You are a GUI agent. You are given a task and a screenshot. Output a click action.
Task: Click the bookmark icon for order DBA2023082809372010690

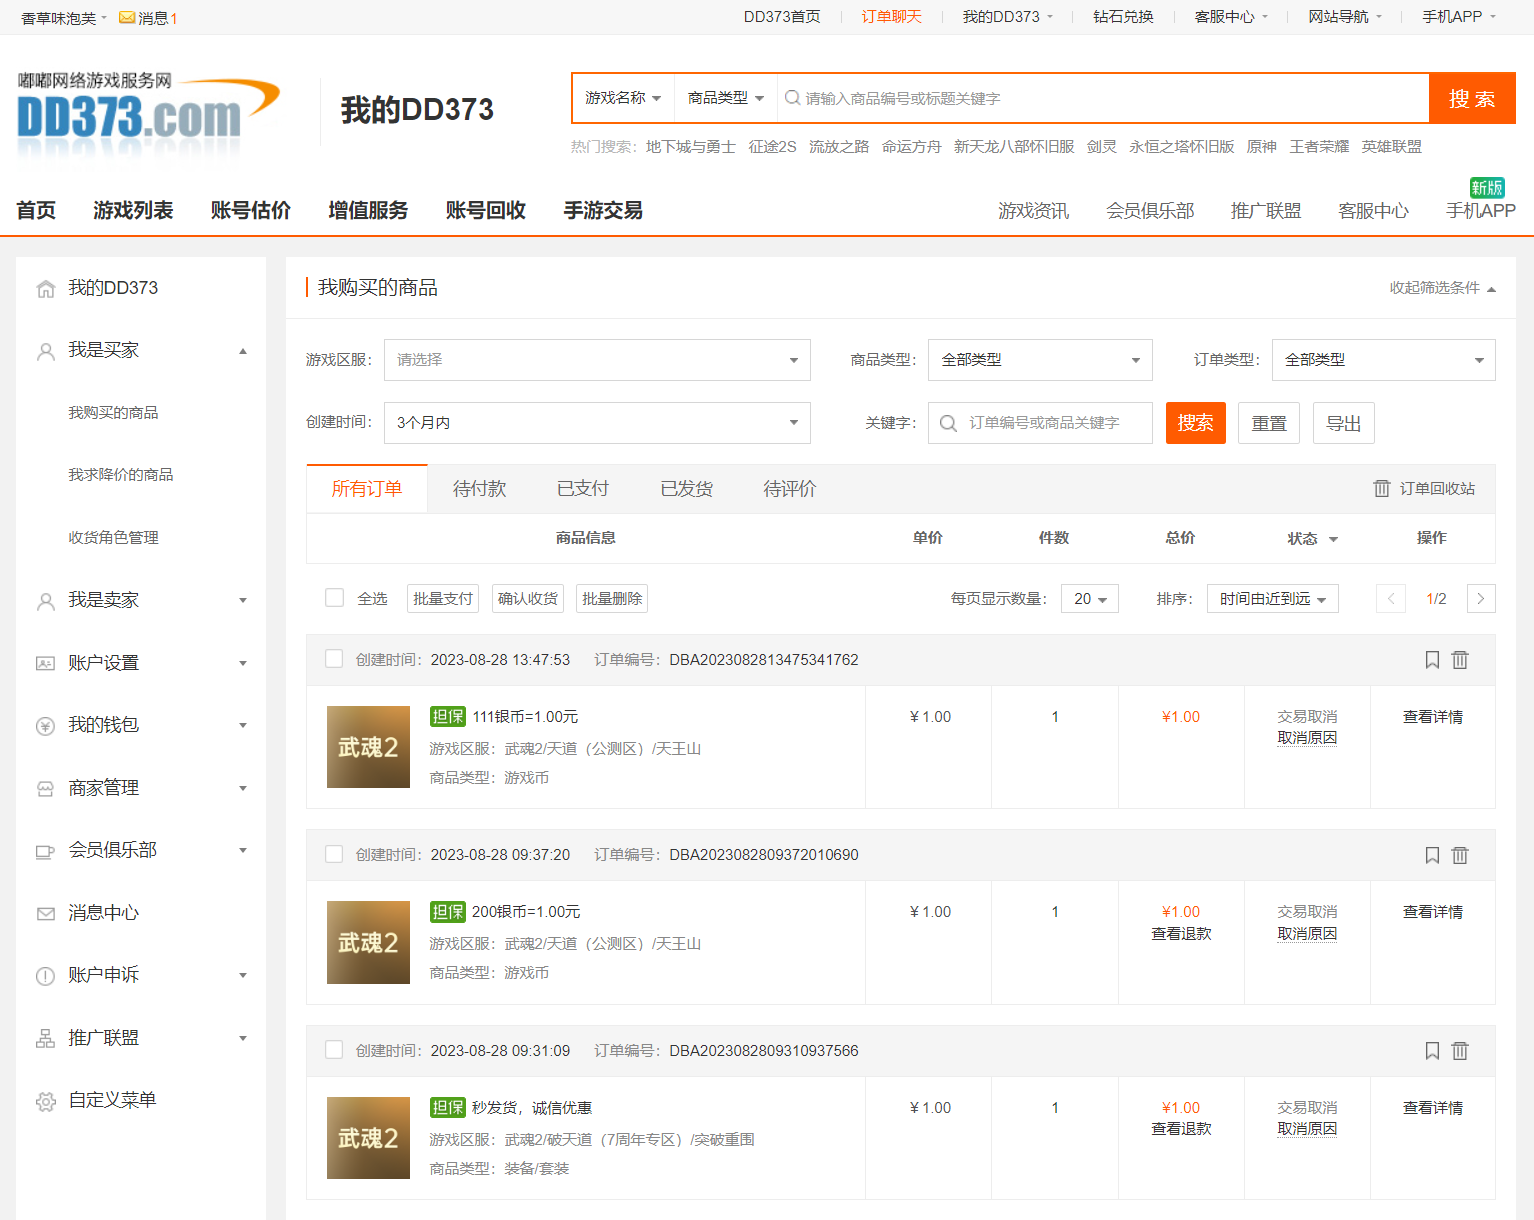click(1432, 855)
